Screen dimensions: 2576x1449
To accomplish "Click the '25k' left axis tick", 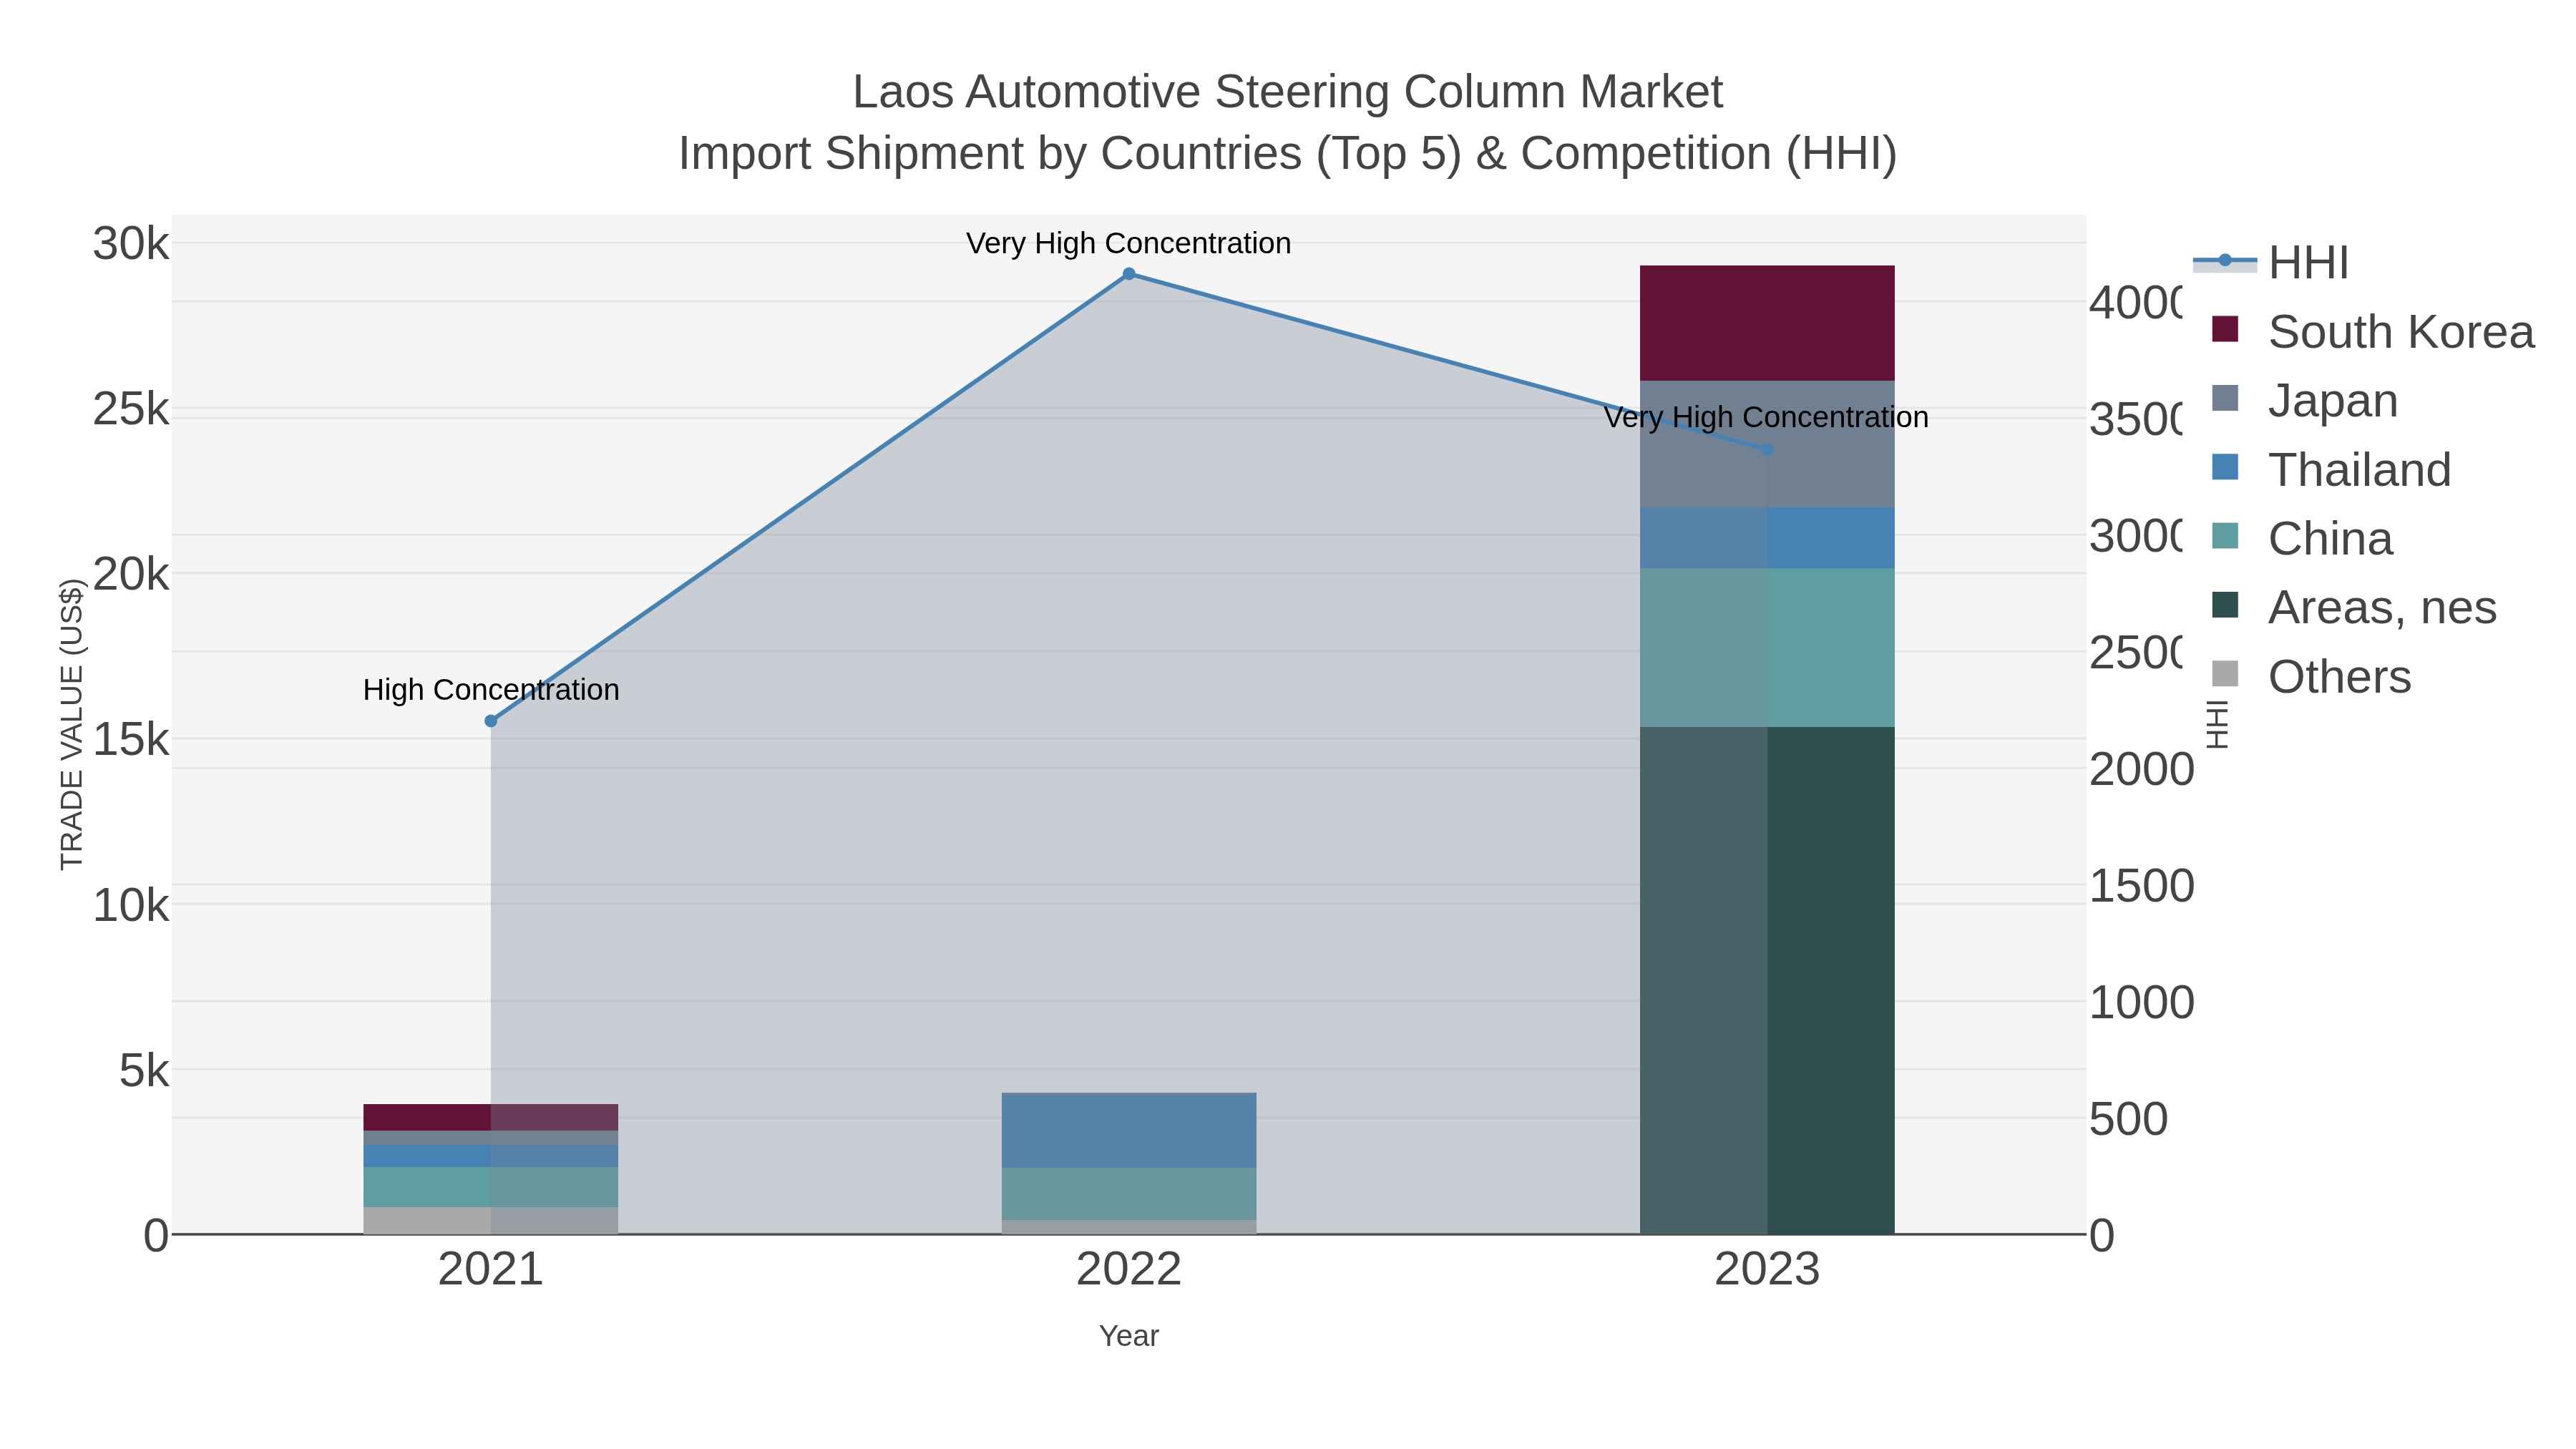I will click(x=131, y=409).
